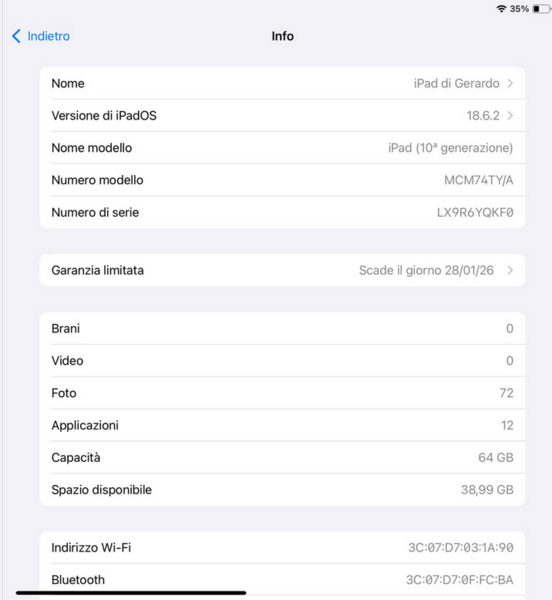Open the Nome row
This screenshot has width=552, height=600.
[282, 83]
